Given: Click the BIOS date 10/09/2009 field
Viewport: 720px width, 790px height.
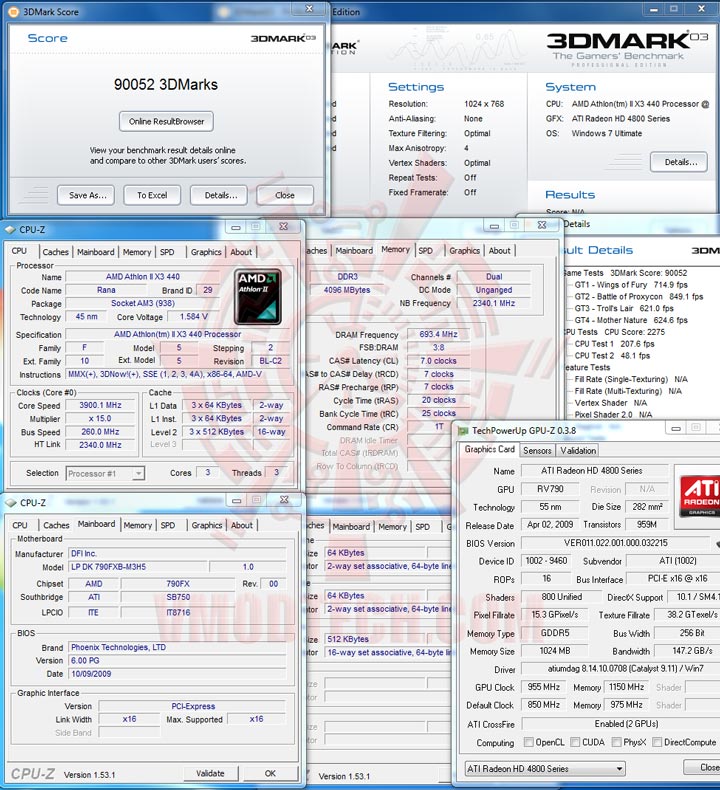Looking at the screenshot, I should 177,674.
